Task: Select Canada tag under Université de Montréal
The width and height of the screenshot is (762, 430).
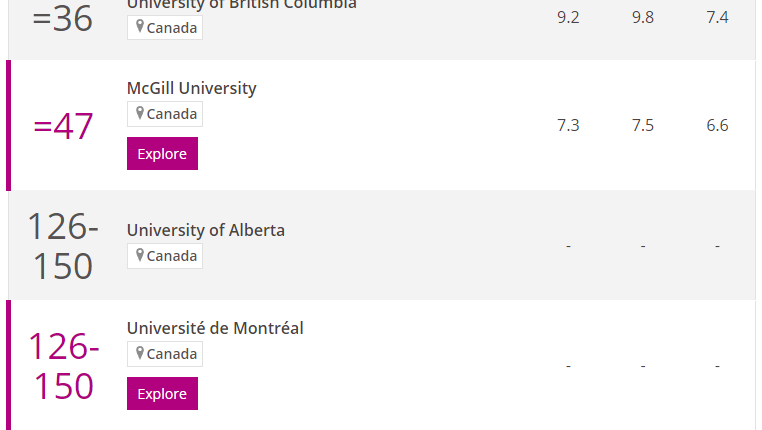Action: click(165, 354)
